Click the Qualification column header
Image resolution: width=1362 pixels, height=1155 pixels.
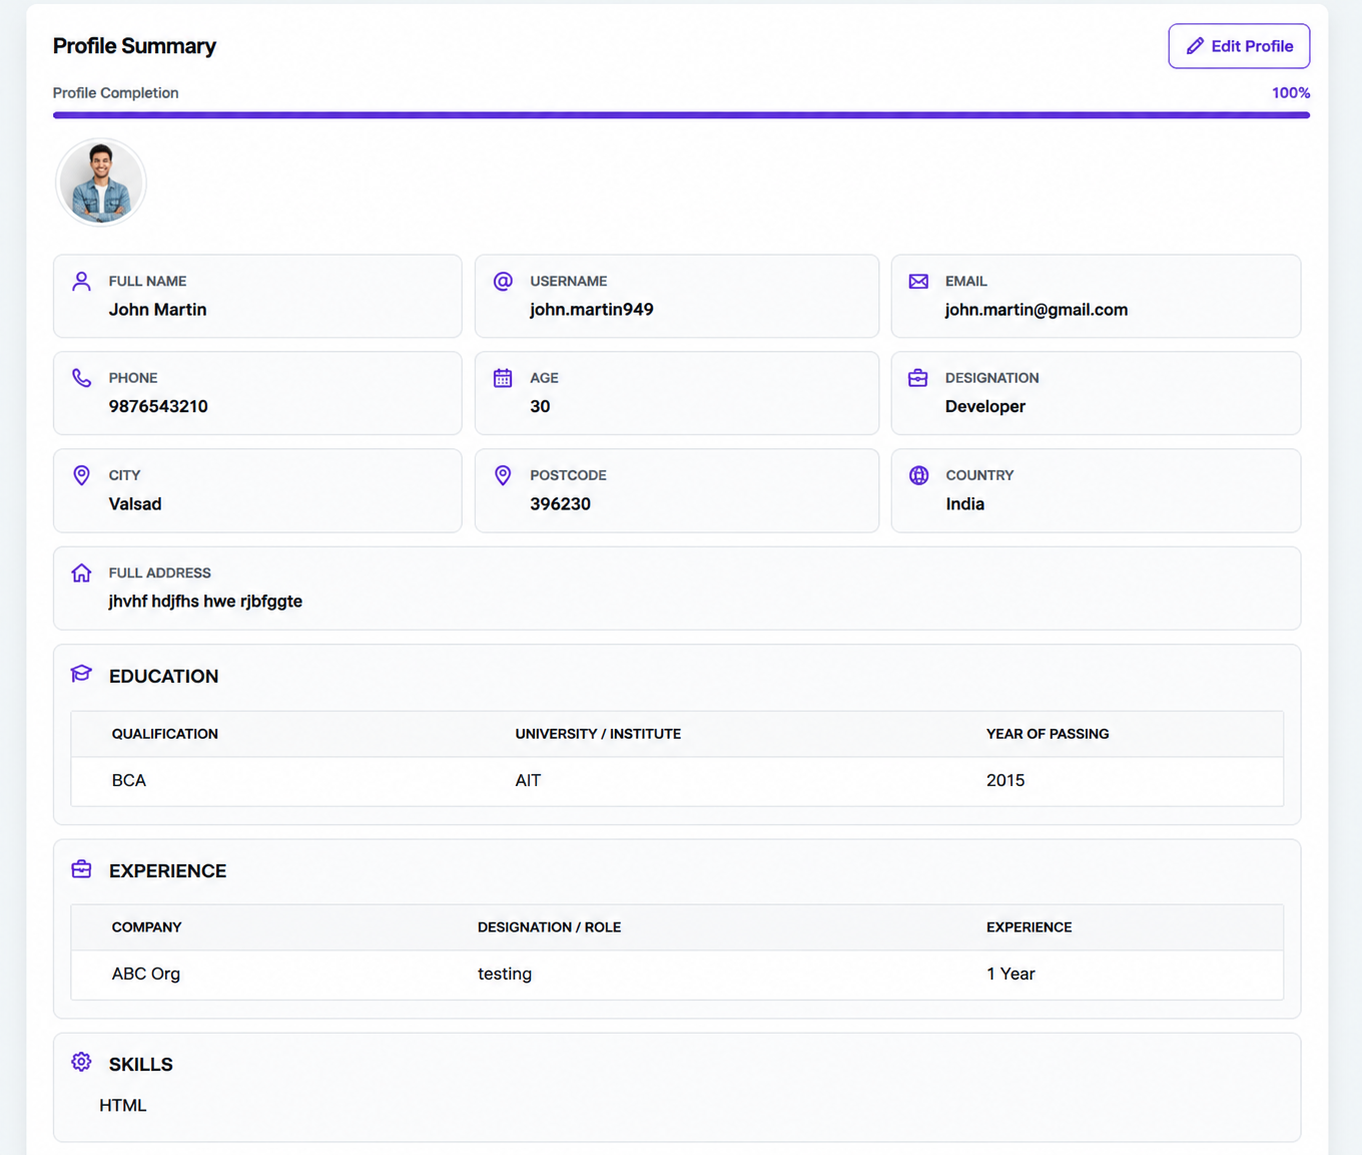coord(165,734)
